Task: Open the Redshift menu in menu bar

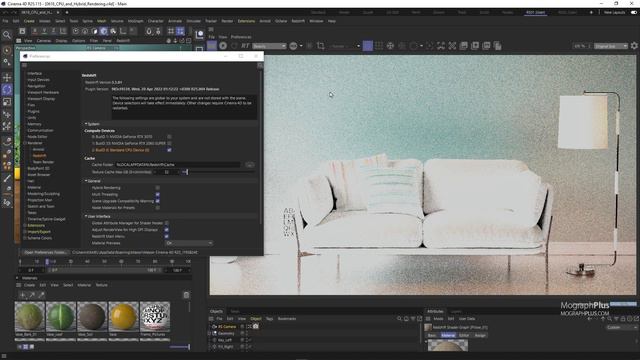Action: [298, 21]
